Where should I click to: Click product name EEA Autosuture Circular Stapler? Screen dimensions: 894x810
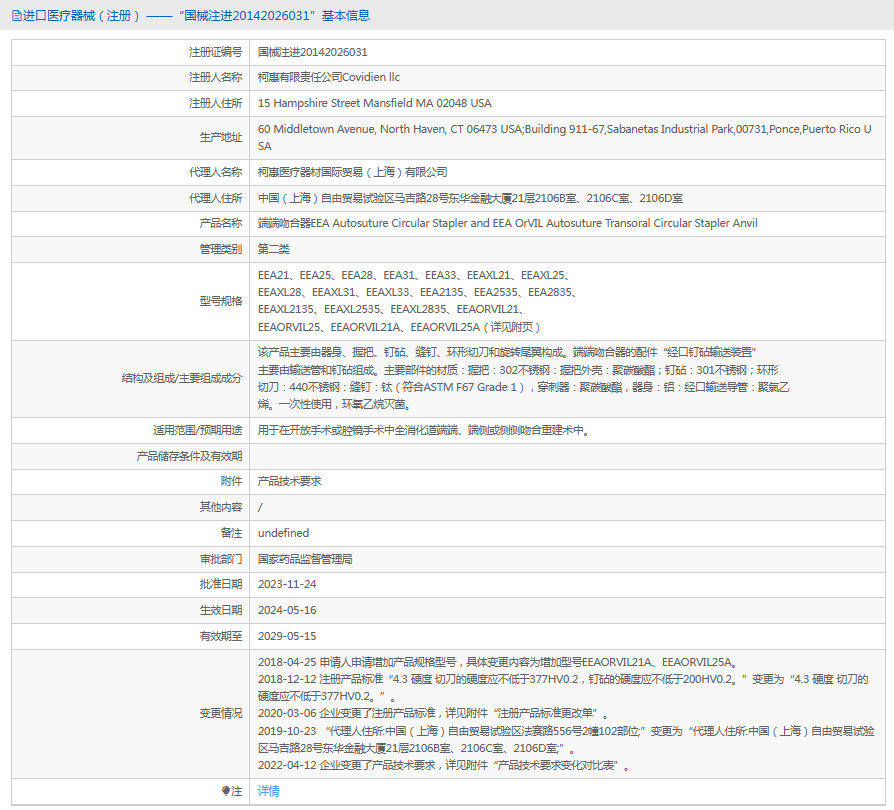click(x=507, y=223)
